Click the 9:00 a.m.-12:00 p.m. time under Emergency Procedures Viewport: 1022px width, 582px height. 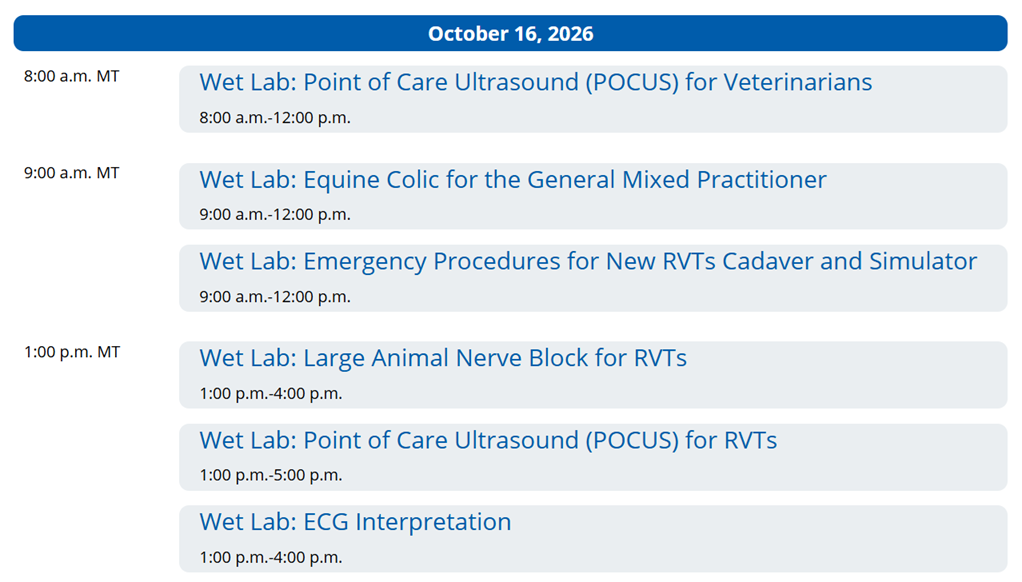(x=274, y=297)
